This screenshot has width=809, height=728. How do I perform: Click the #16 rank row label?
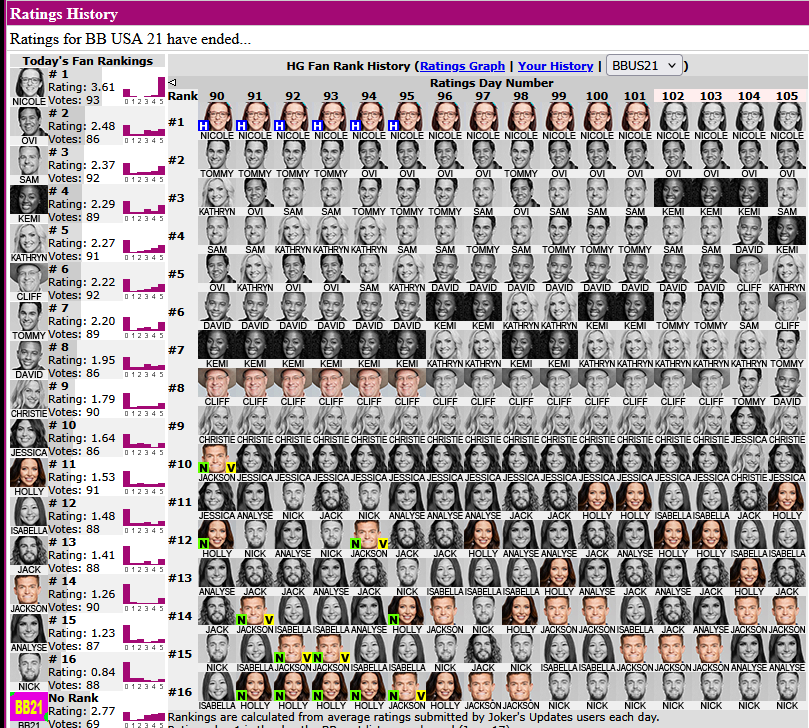point(180,692)
